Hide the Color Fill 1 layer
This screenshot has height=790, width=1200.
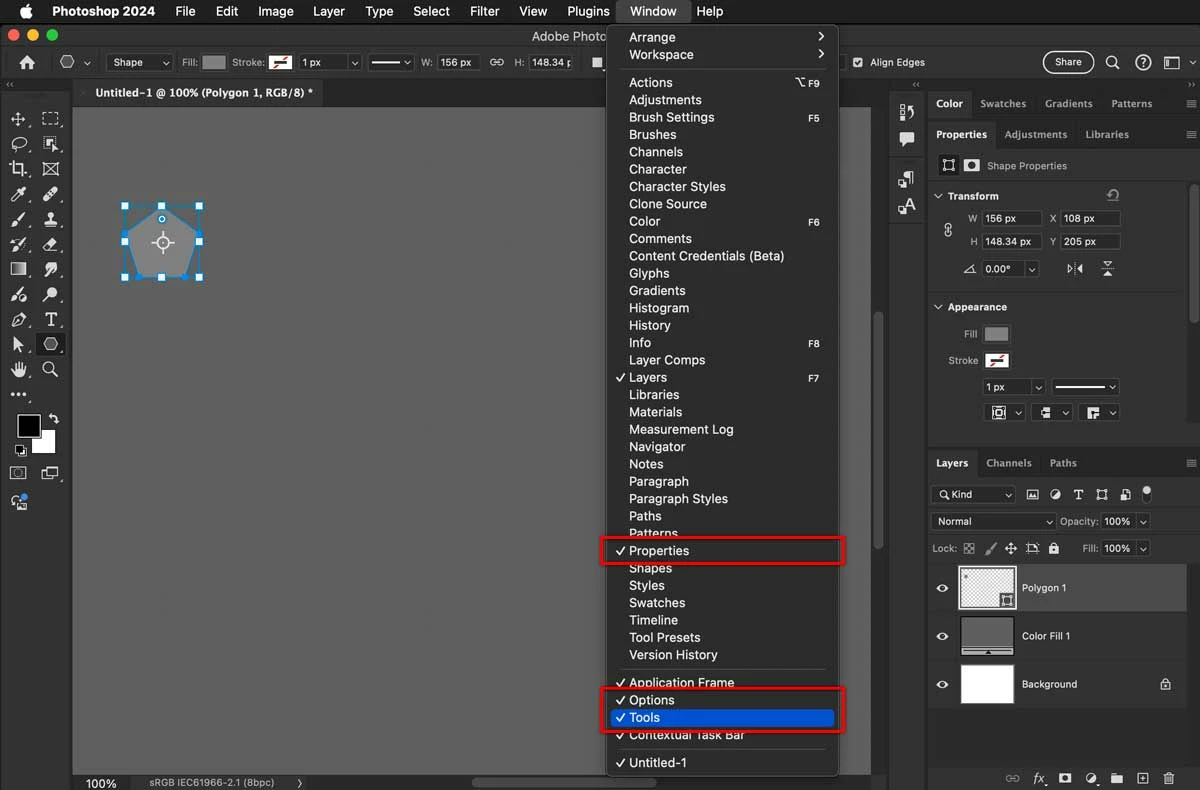942,636
